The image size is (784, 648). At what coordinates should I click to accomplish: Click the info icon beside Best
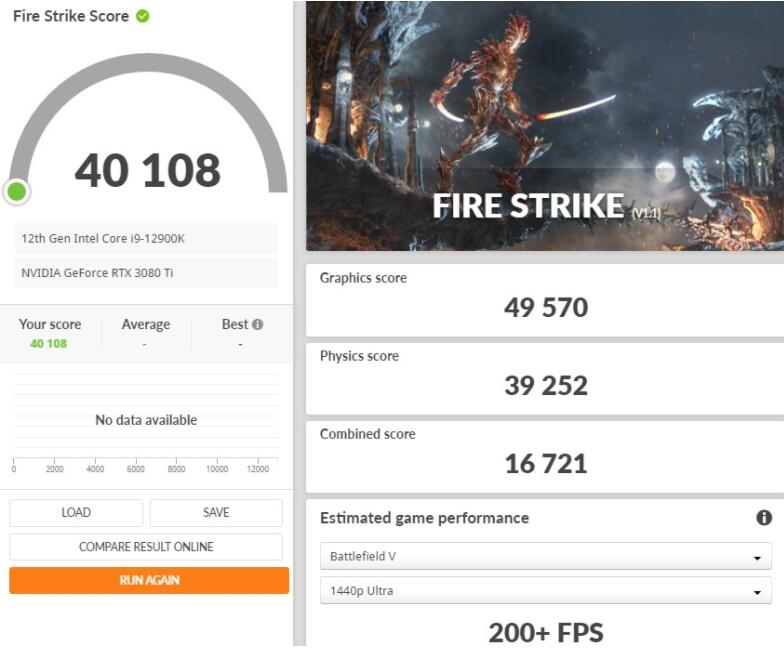point(257,324)
